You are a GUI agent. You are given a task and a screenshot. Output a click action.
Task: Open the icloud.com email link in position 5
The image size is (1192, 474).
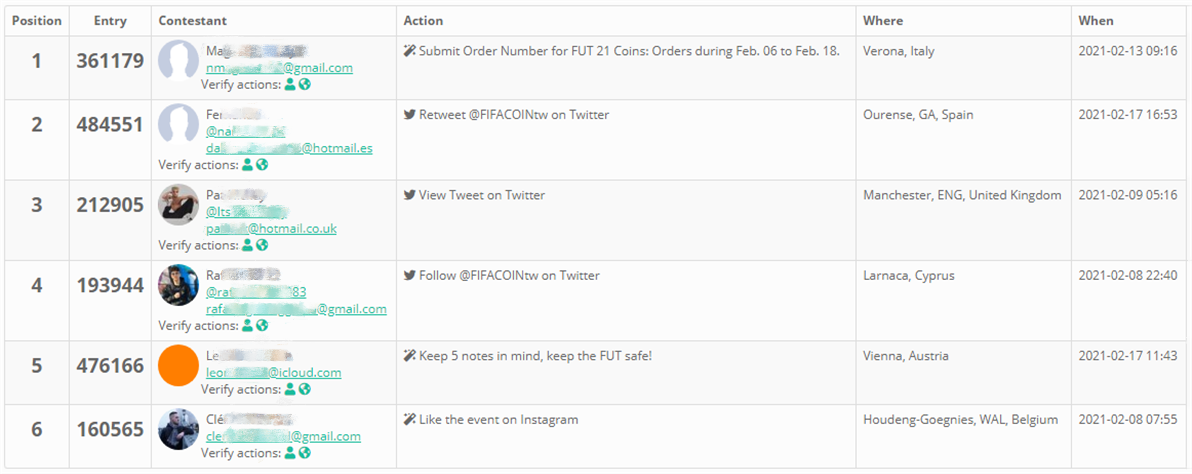(x=273, y=372)
